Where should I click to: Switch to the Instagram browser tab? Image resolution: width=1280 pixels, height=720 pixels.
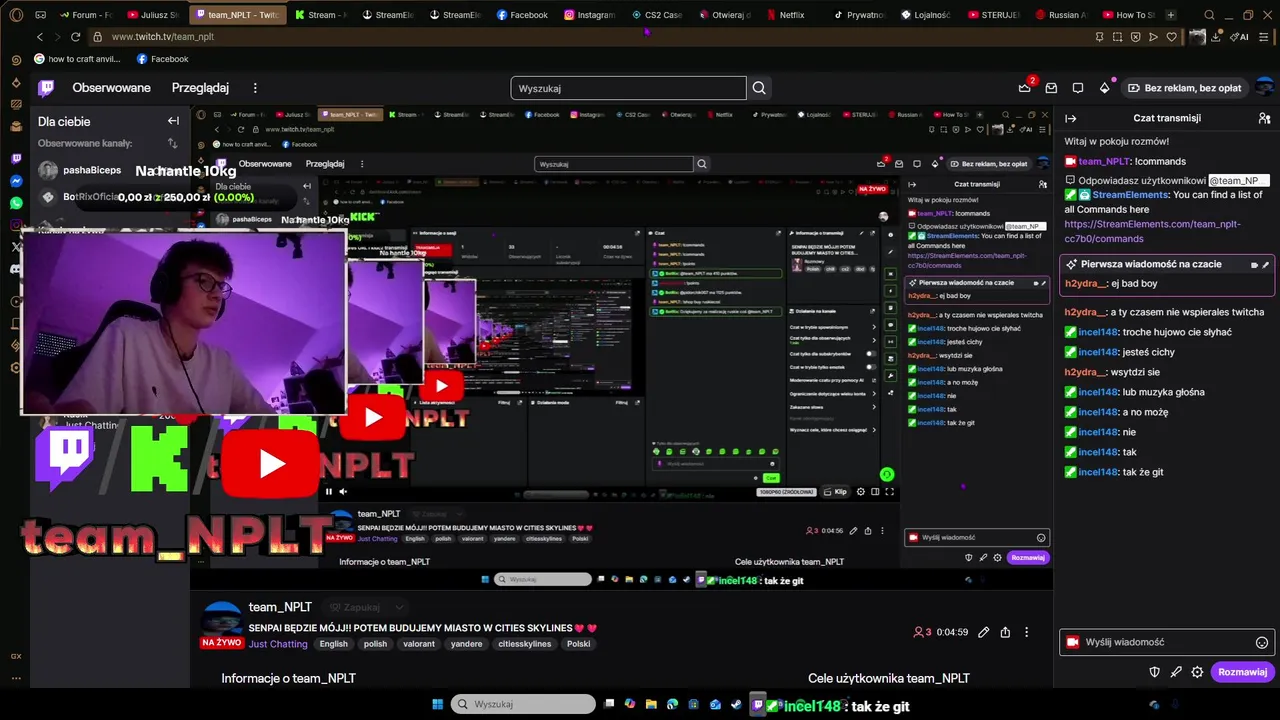coord(590,15)
